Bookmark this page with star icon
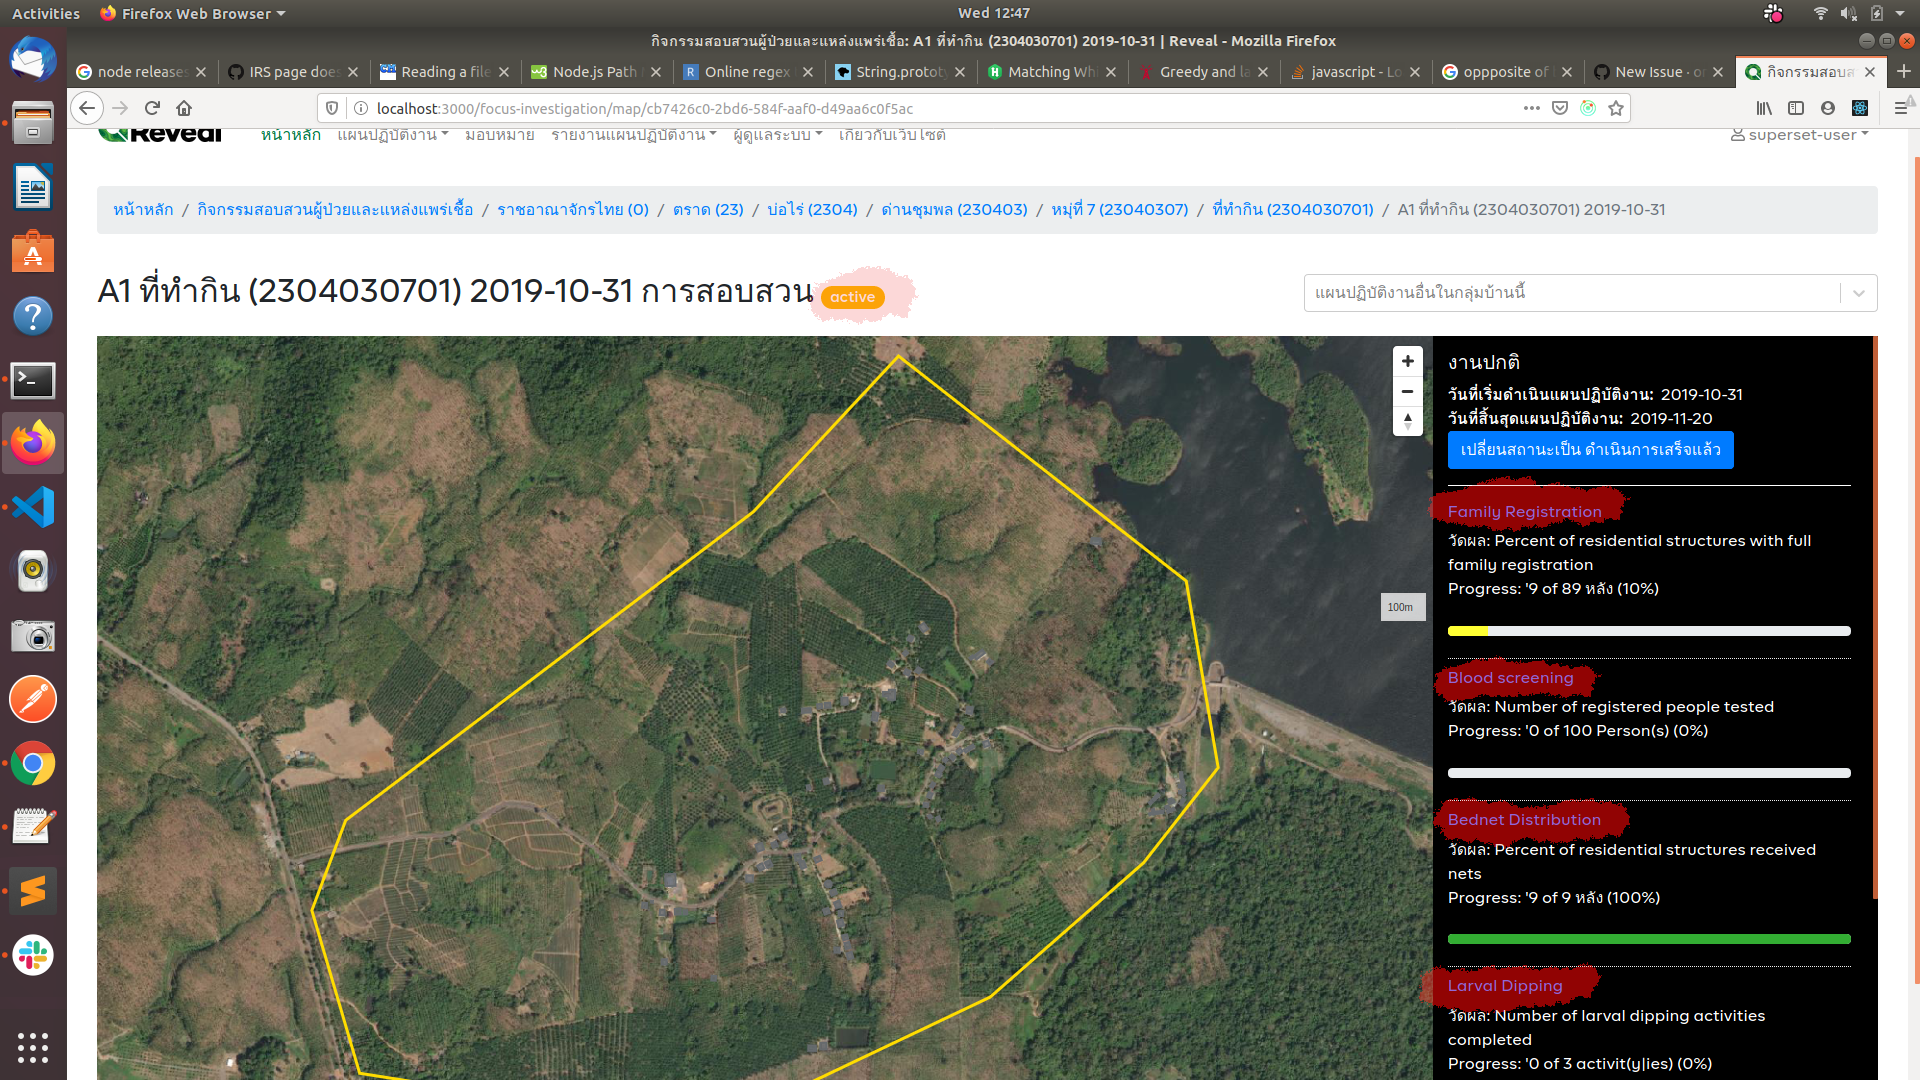 [x=1616, y=108]
